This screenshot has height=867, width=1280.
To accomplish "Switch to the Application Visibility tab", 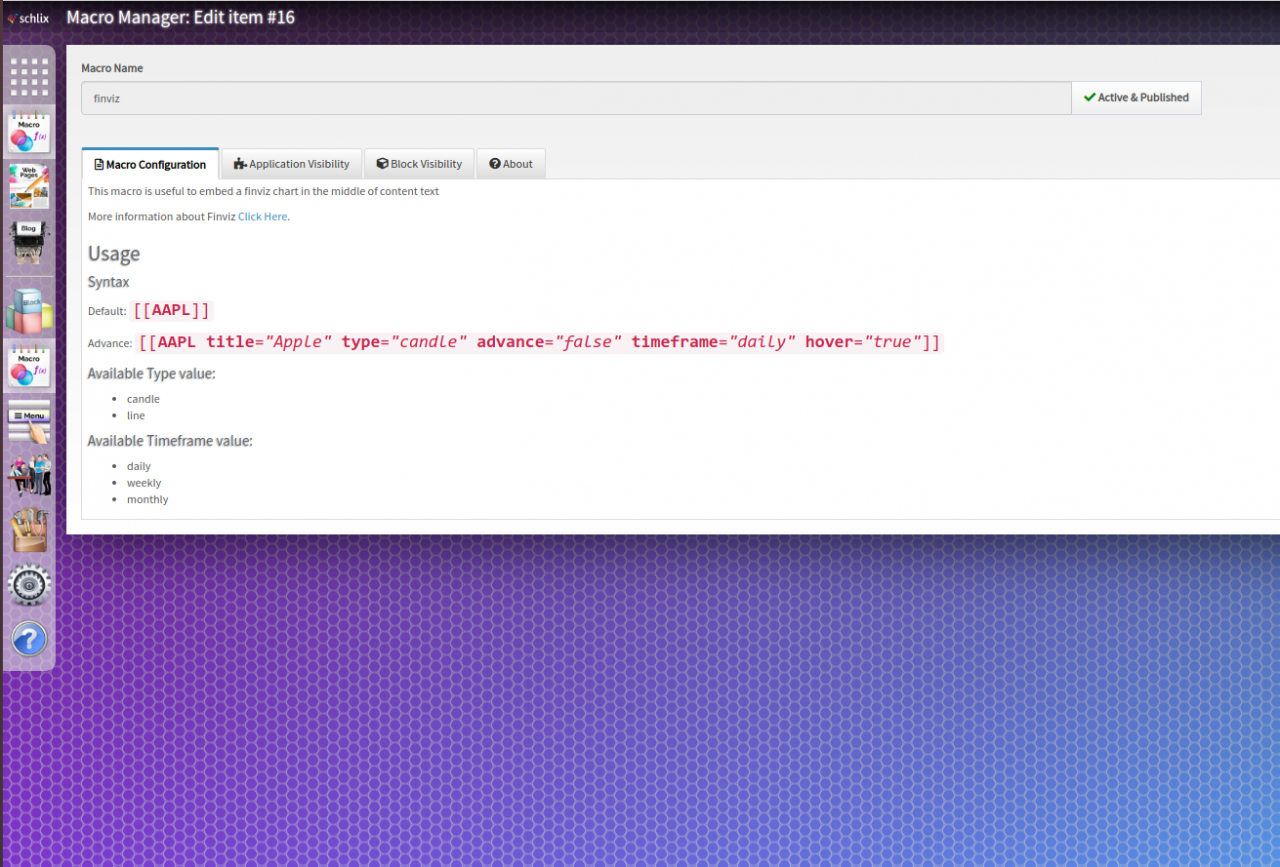I will [292, 164].
